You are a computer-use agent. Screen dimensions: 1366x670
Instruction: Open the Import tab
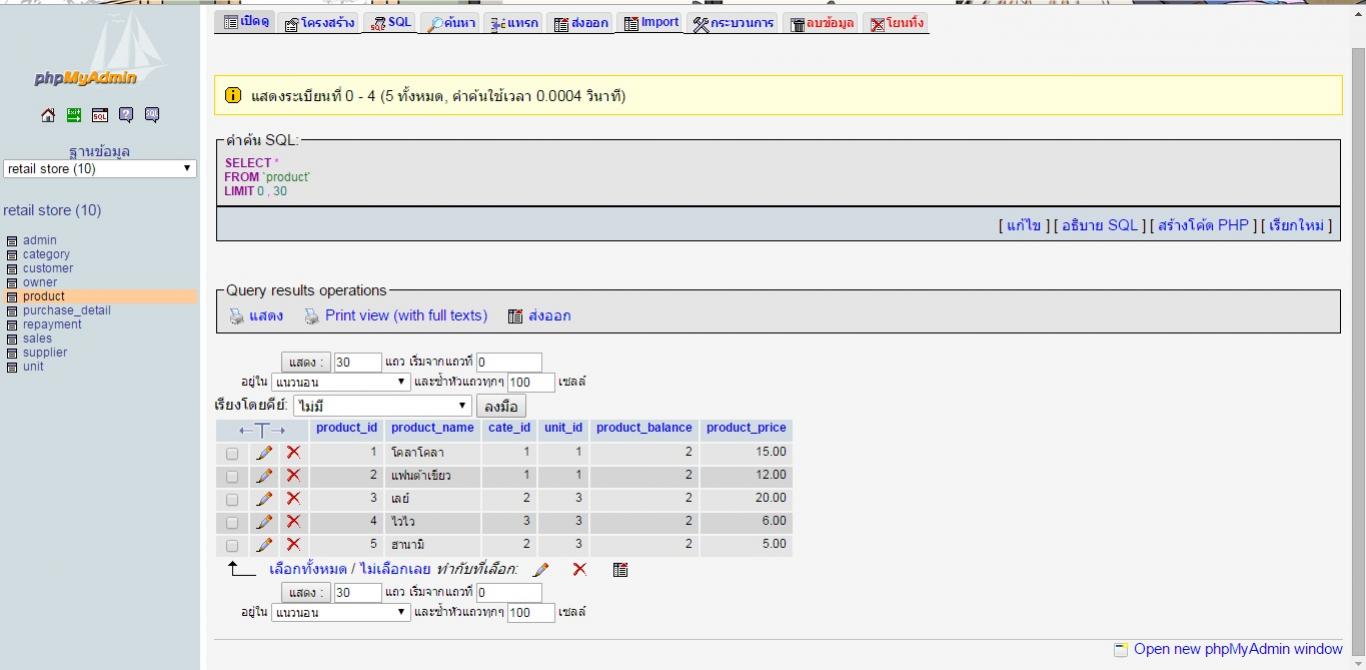tap(651, 23)
